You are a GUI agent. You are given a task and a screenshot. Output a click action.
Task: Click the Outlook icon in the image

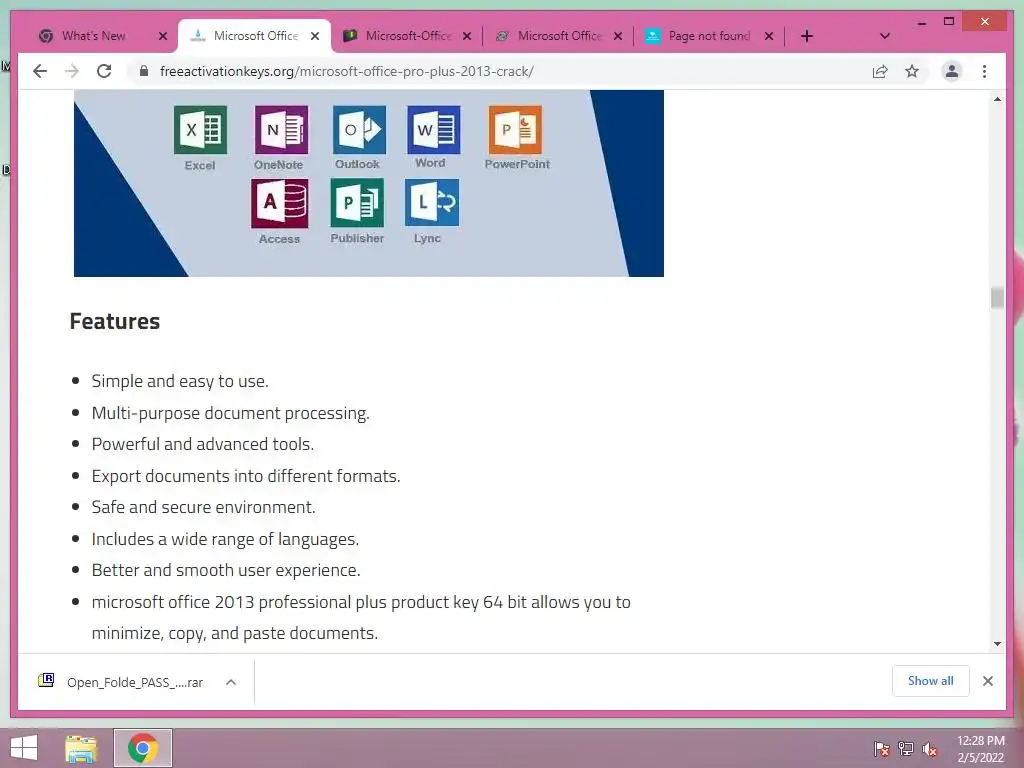pos(359,130)
